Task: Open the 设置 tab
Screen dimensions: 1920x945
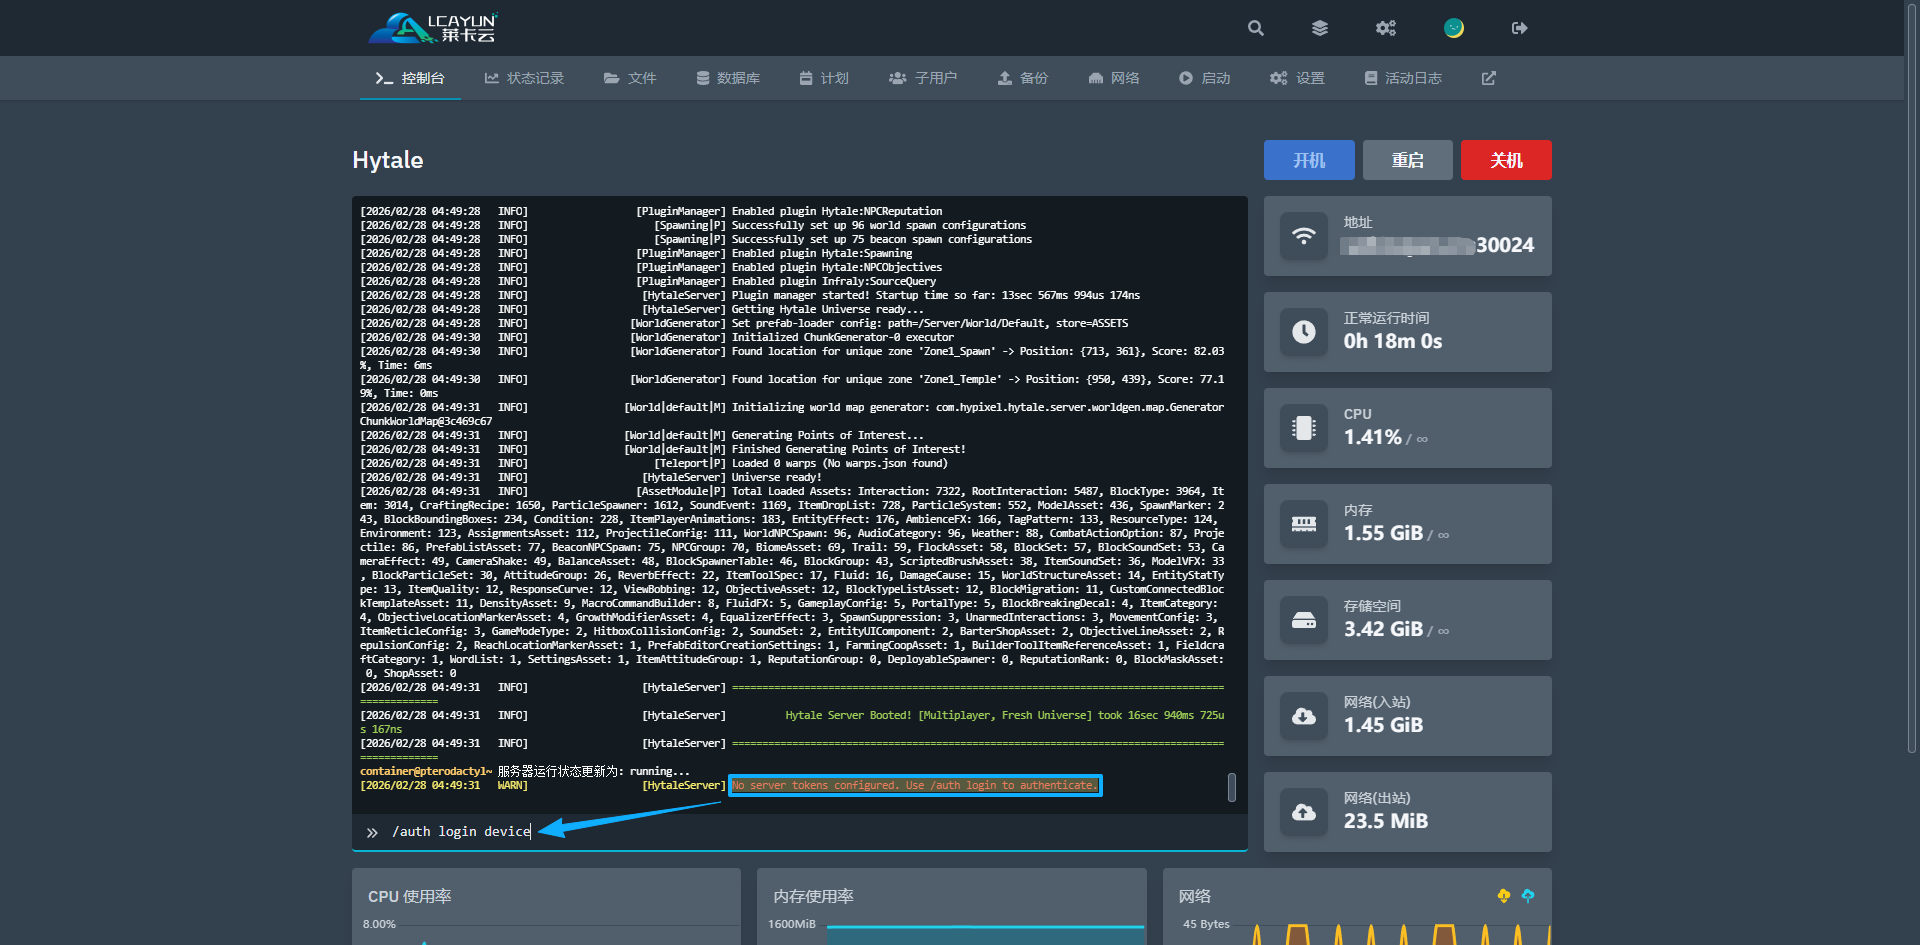Action: [1297, 78]
